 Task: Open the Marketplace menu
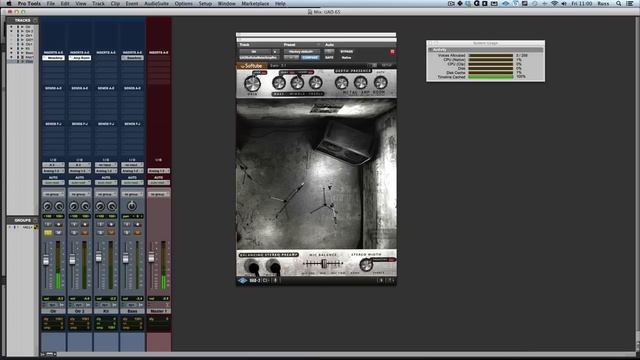click(256, 3)
